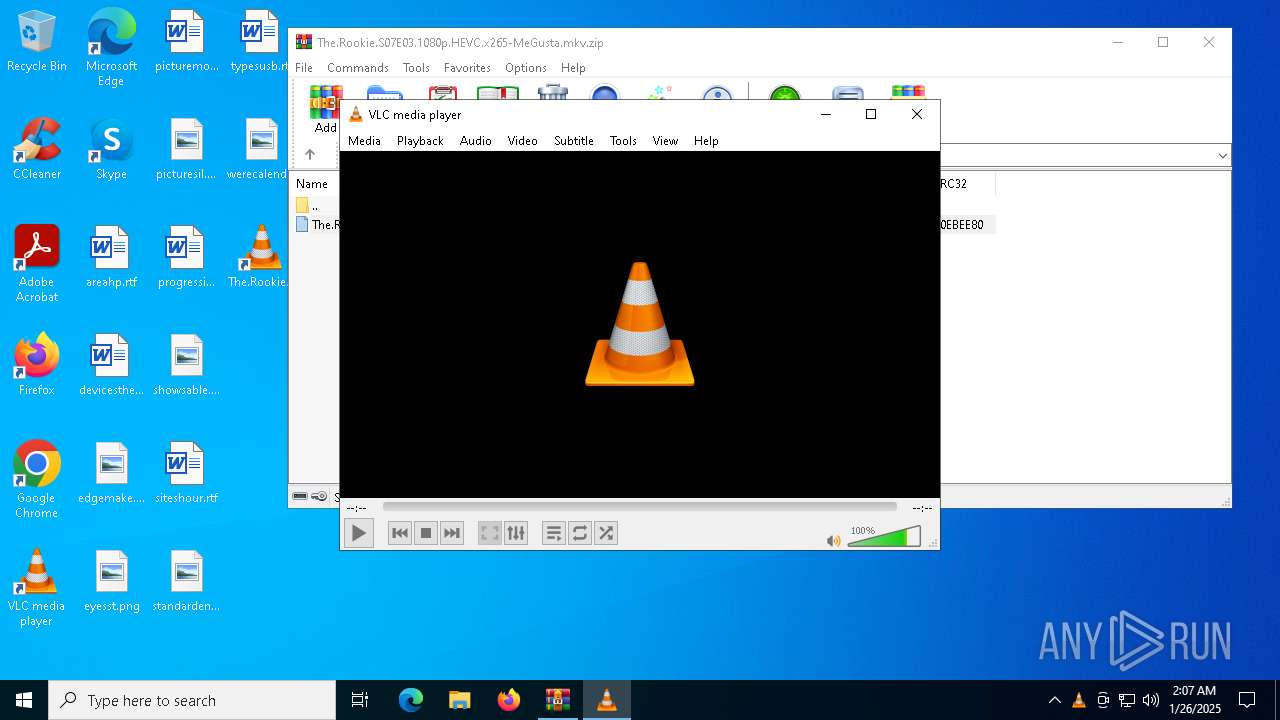This screenshot has width=1280, height=720.
Task: Open Recycle Bin desktop icon
Action: click(x=37, y=41)
